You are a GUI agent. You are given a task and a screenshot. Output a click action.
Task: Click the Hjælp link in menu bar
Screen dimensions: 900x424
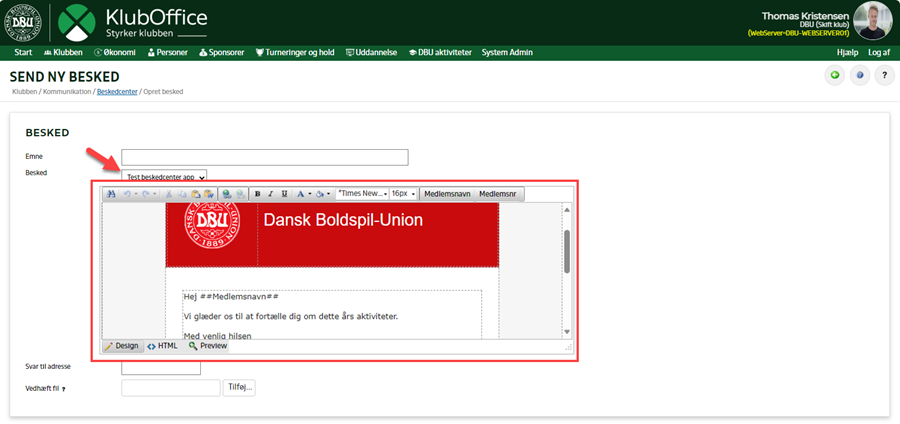(x=848, y=52)
